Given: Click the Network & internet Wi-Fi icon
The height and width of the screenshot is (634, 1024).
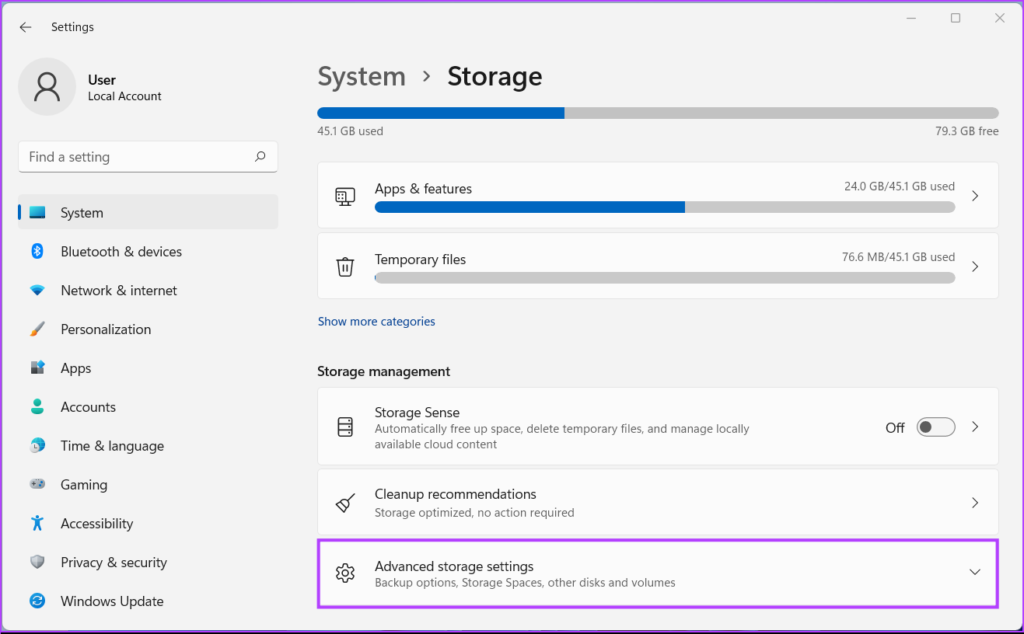Looking at the screenshot, I should (x=38, y=291).
